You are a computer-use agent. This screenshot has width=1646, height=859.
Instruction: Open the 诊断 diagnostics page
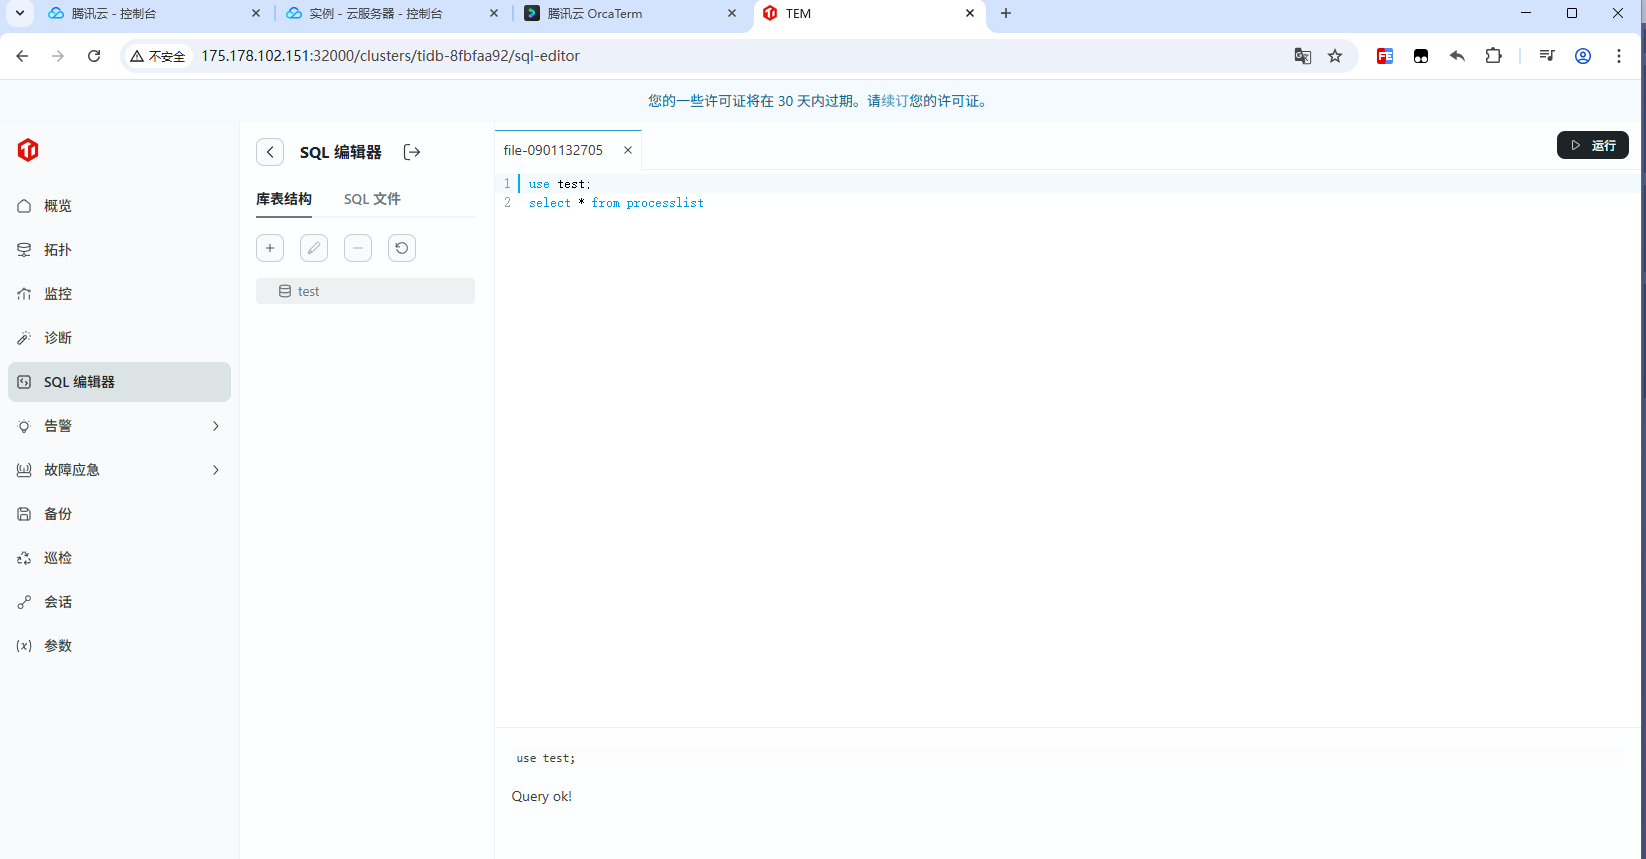pos(119,338)
